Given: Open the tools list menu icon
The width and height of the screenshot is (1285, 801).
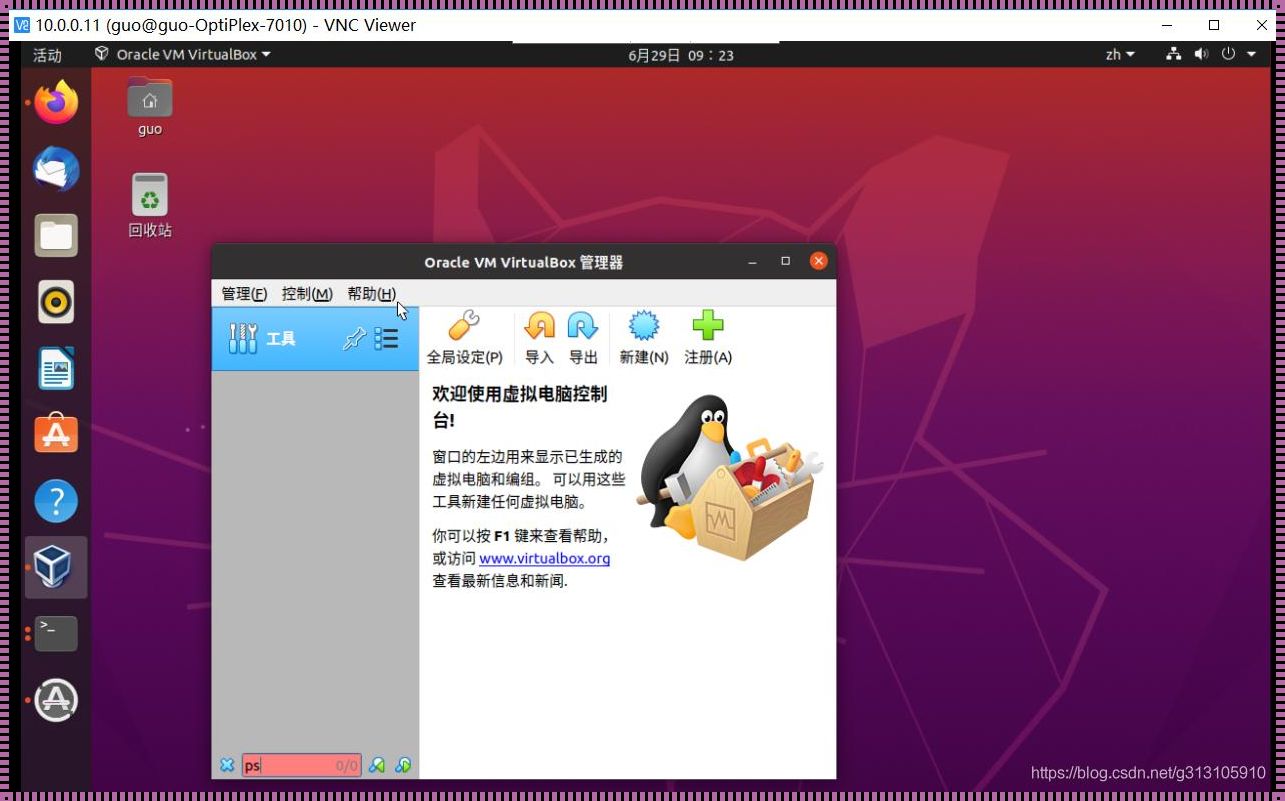Looking at the screenshot, I should coord(386,339).
